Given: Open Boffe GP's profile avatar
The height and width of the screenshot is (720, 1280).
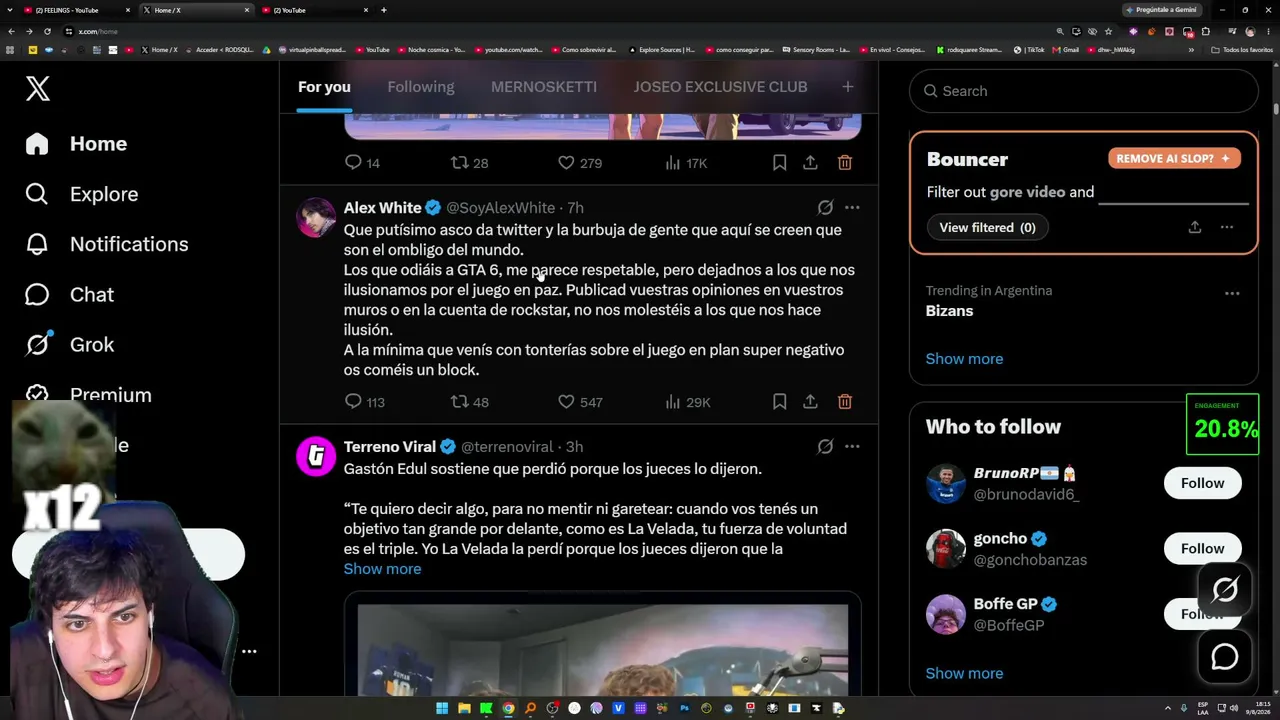Looking at the screenshot, I should point(946,614).
